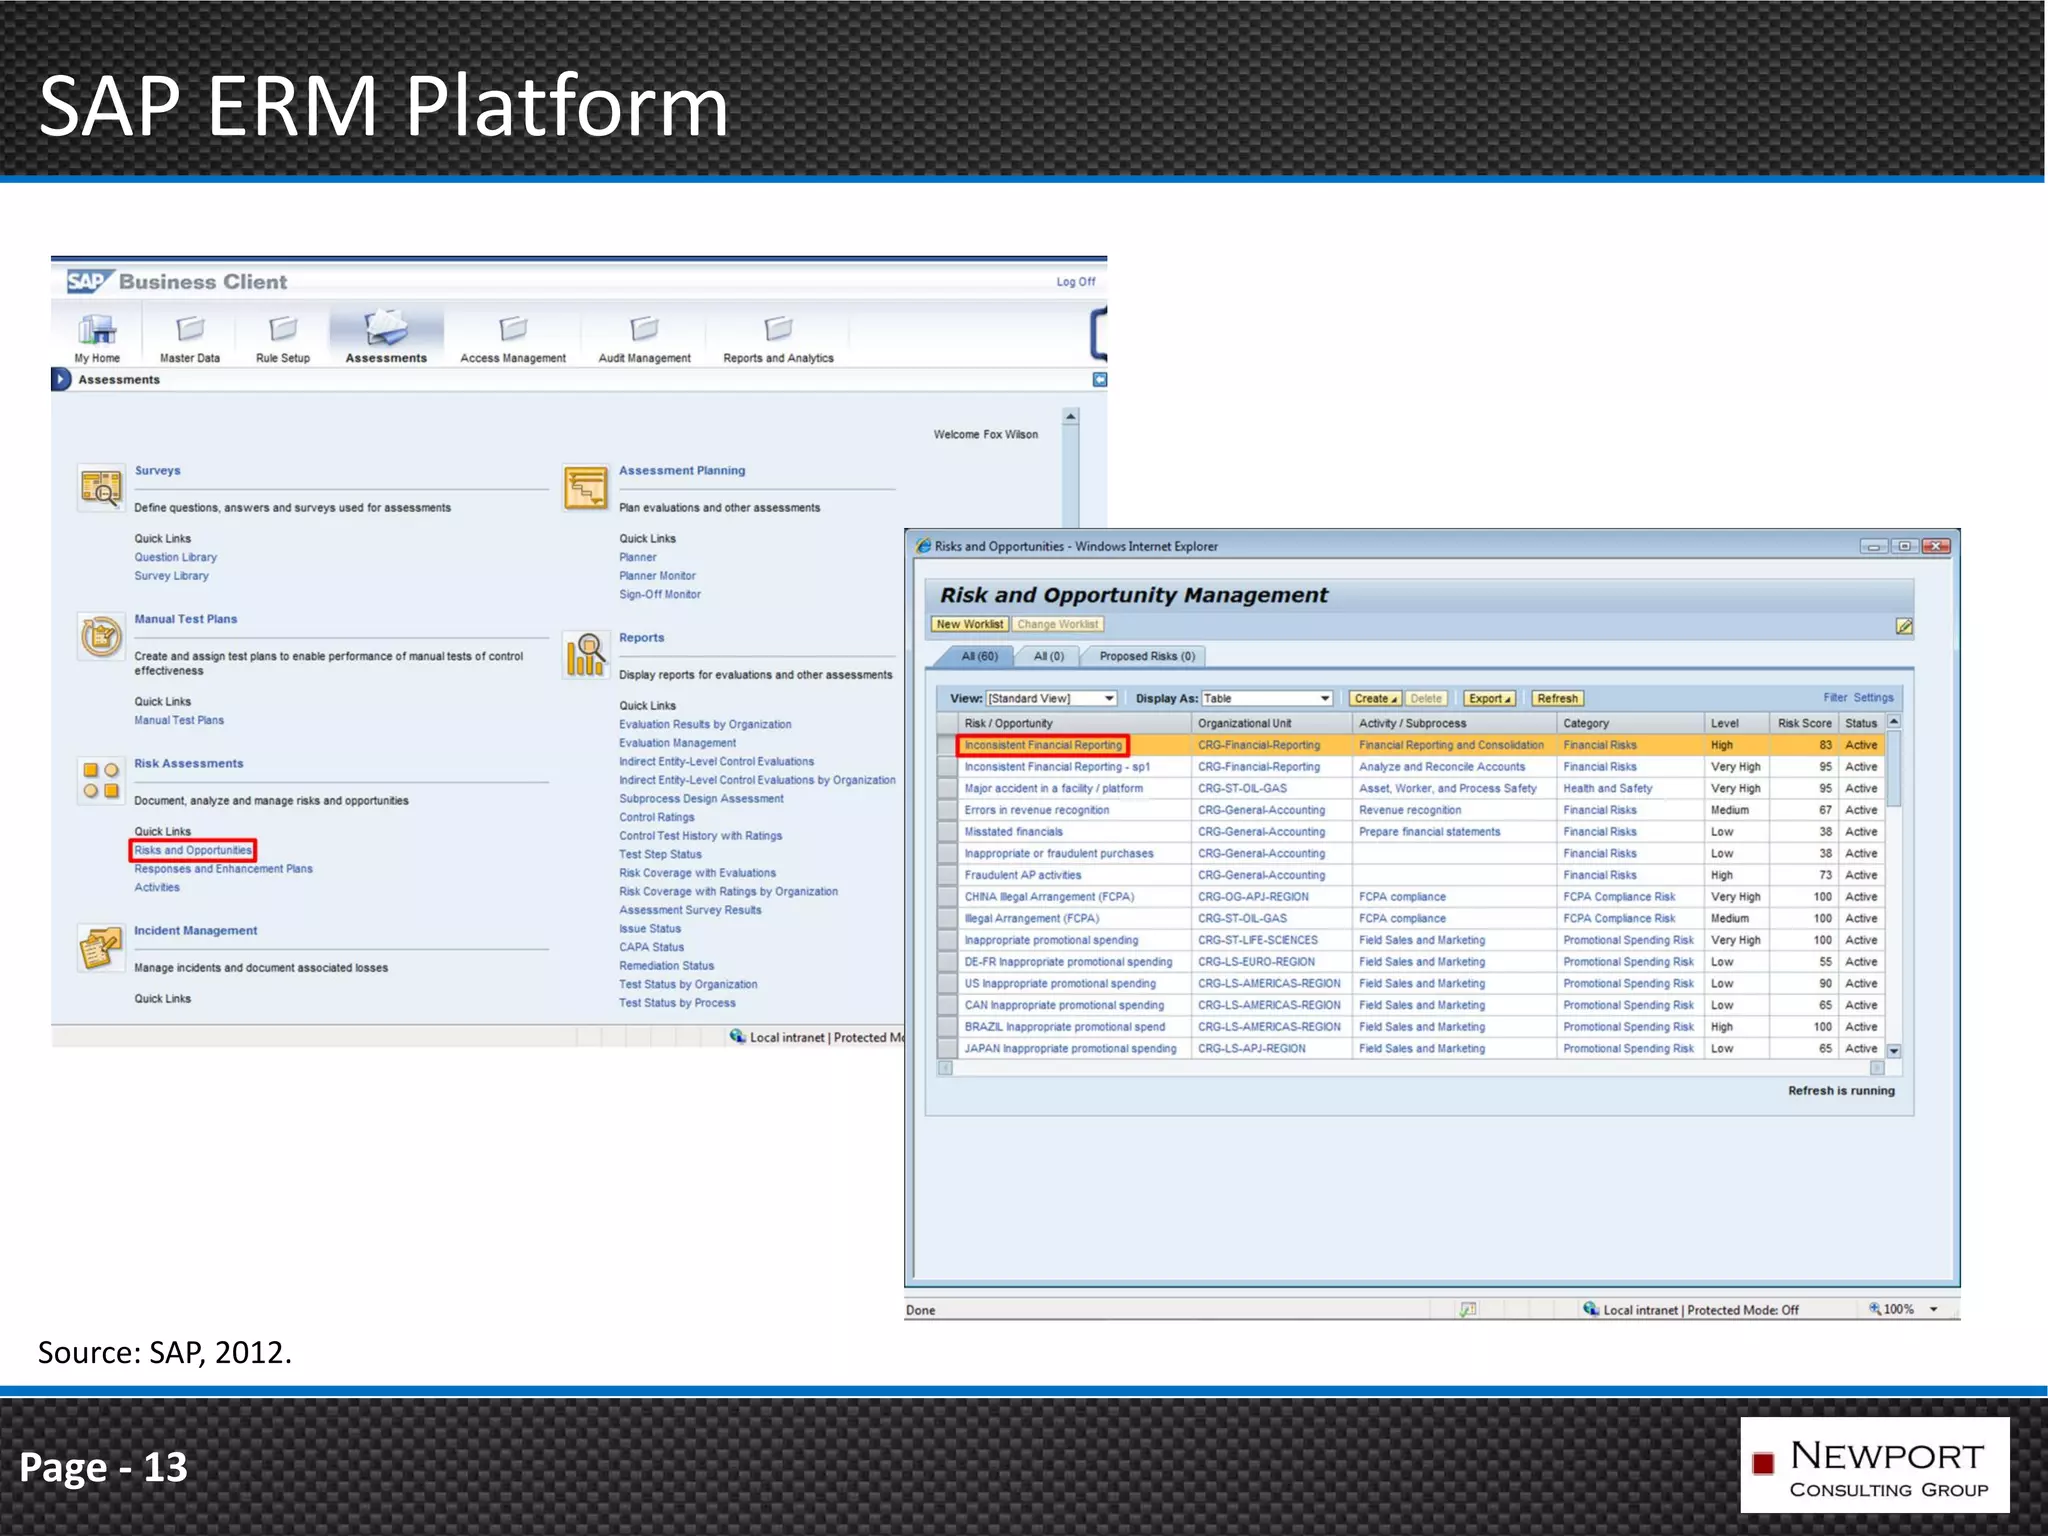The image size is (2048, 1536).
Task: Click the Organizational Unit column header
Action: coord(1271,723)
